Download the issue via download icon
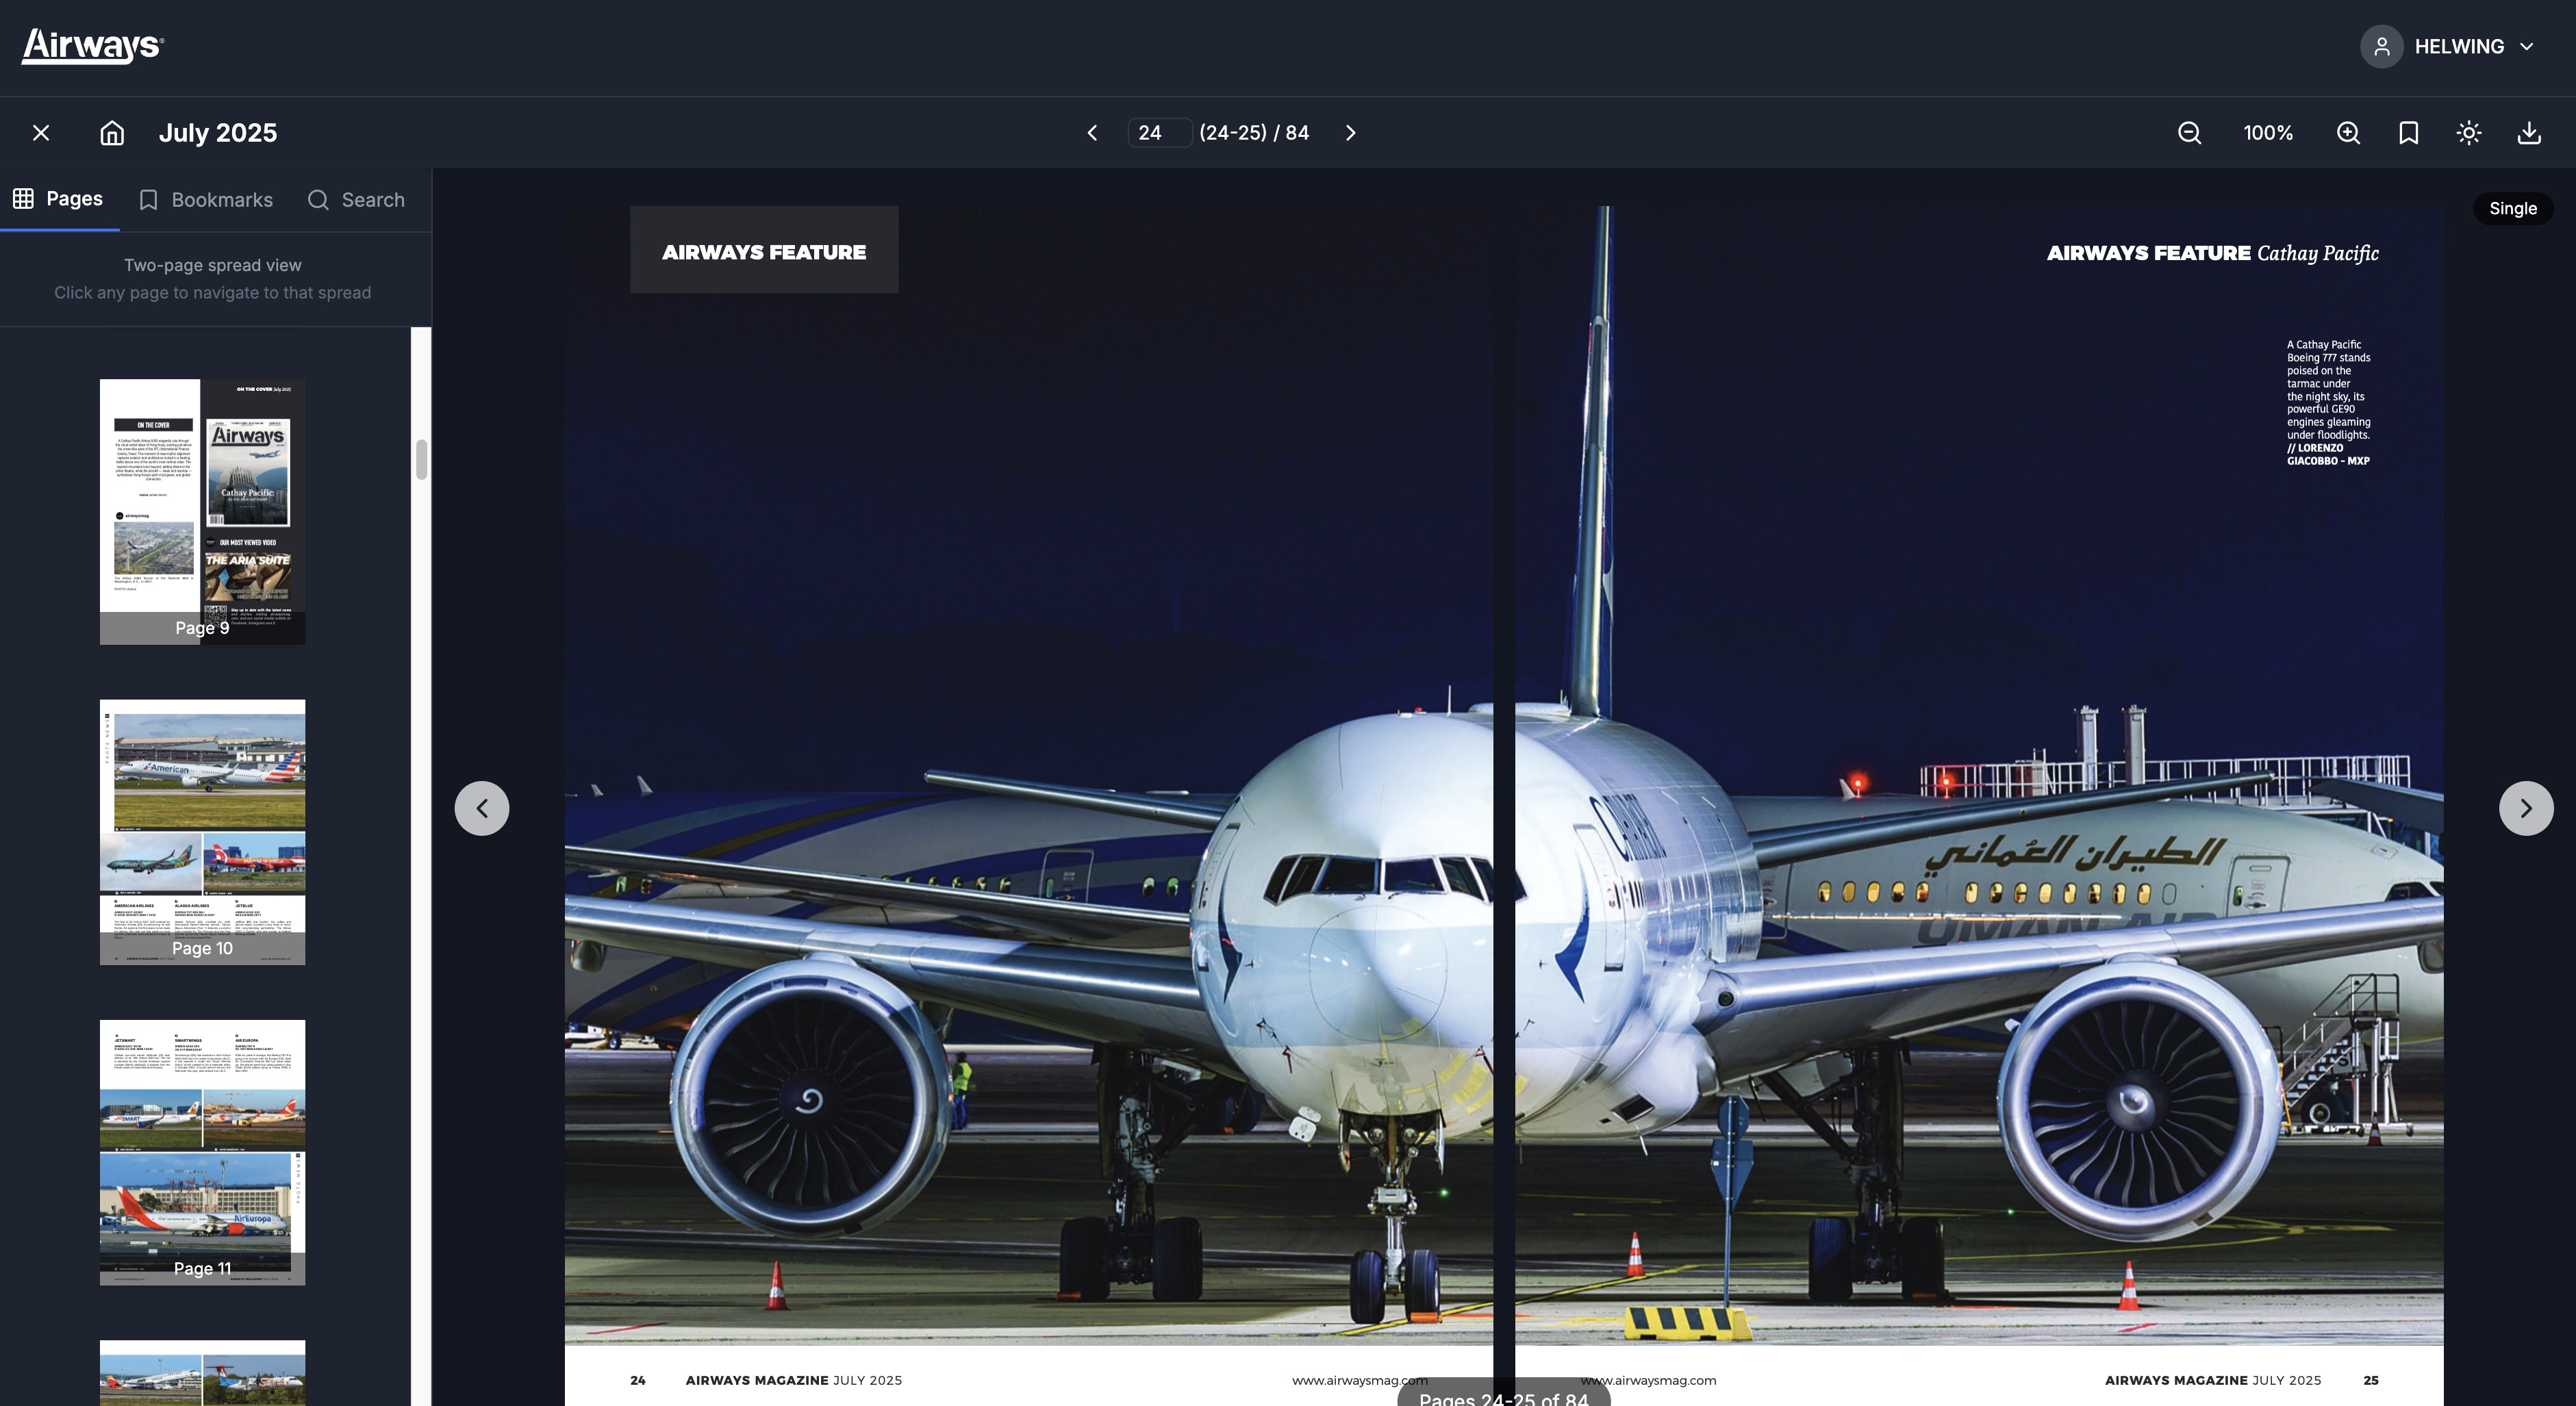This screenshot has width=2576, height=1406. point(2528,133)
